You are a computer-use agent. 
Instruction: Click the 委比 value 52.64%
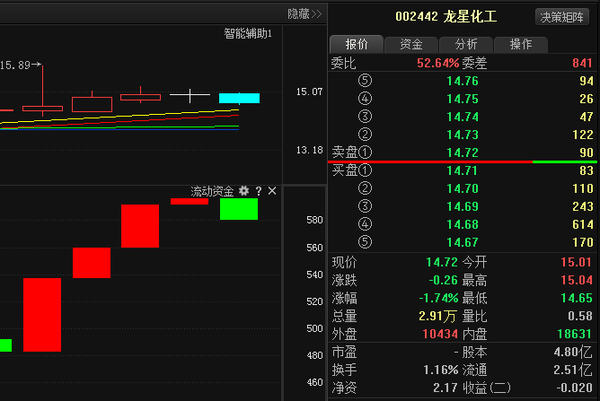[438, 63]
